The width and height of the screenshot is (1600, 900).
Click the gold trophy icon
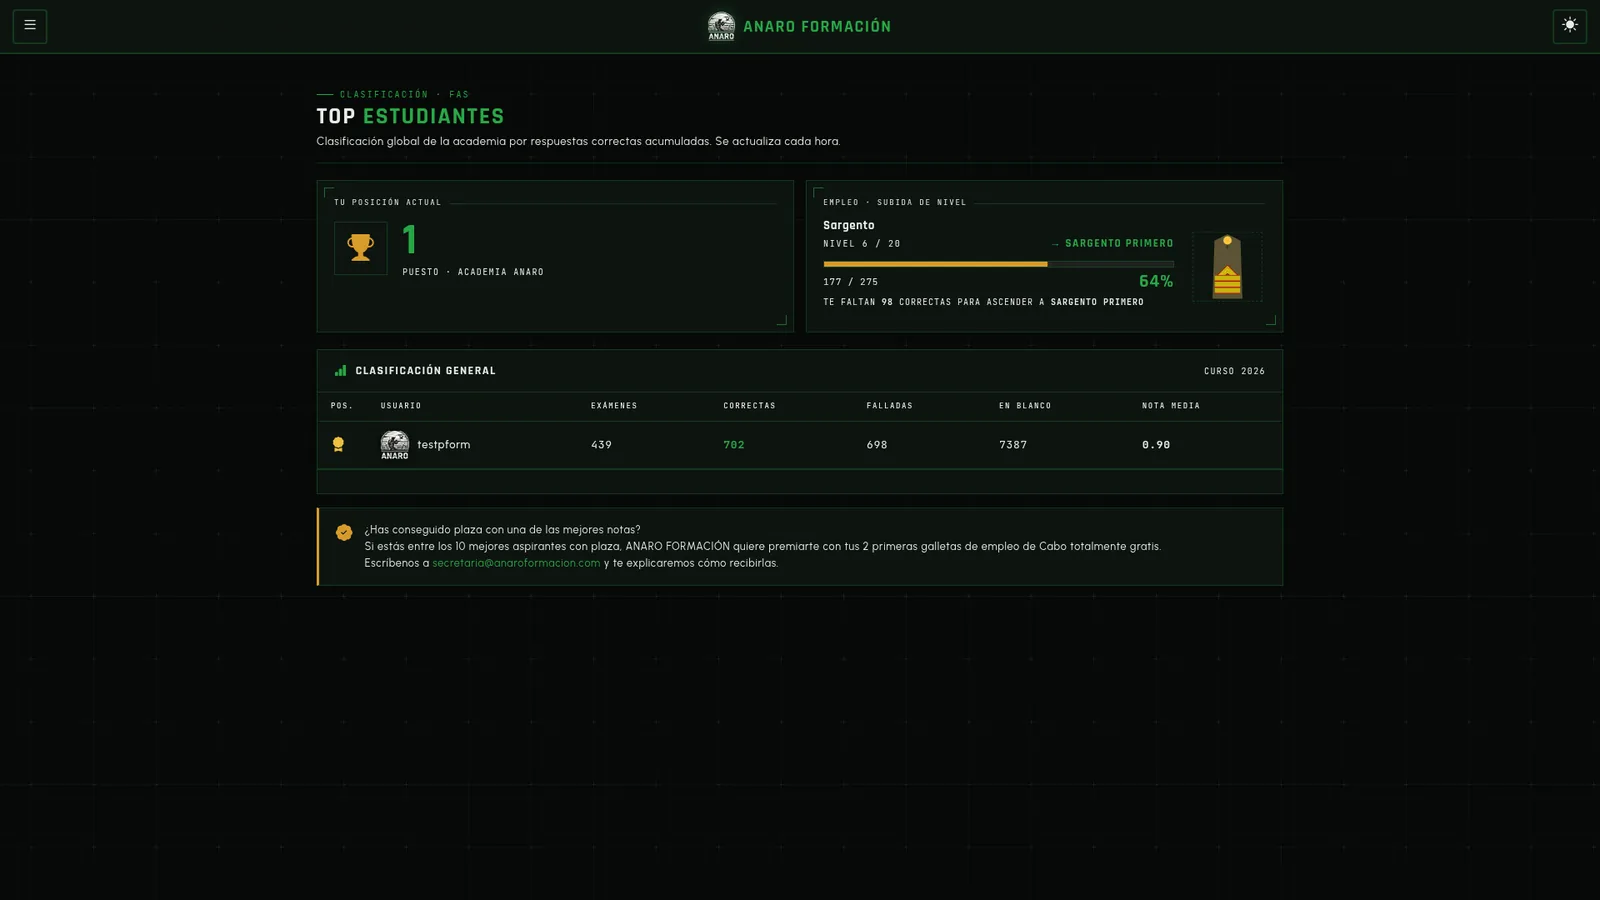(x=361, y=248)
